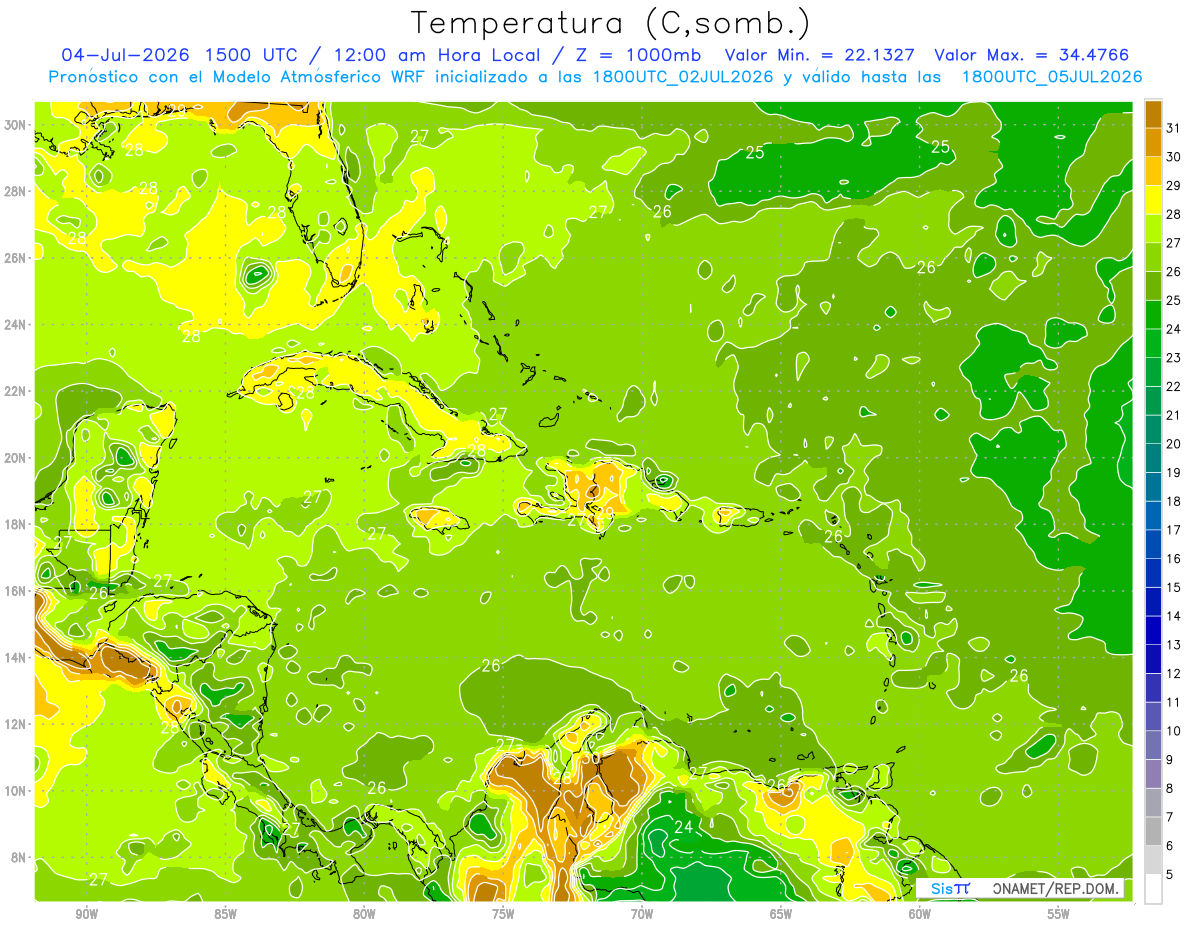The height and width of the screenshot is (927, 1200).
Task: Click the 28N latitude label
Action: click(15, 191)
